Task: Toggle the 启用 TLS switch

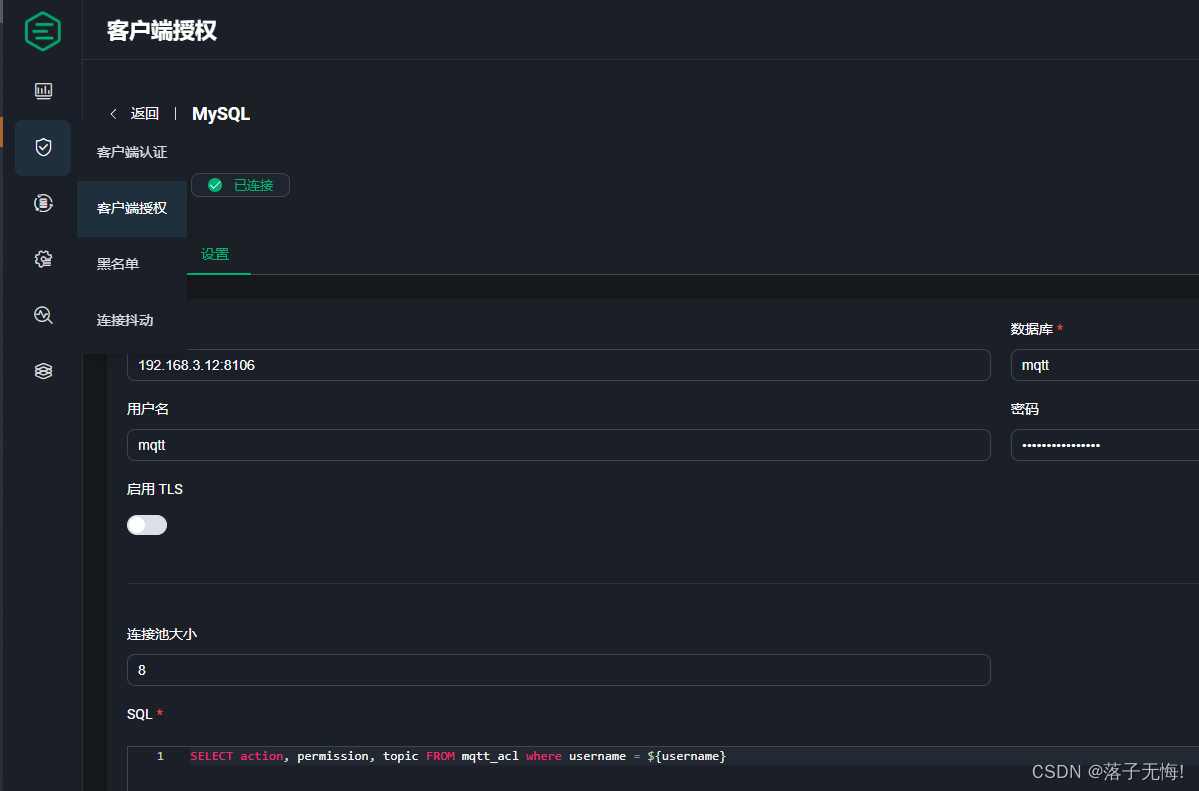Action: (147, 525)
